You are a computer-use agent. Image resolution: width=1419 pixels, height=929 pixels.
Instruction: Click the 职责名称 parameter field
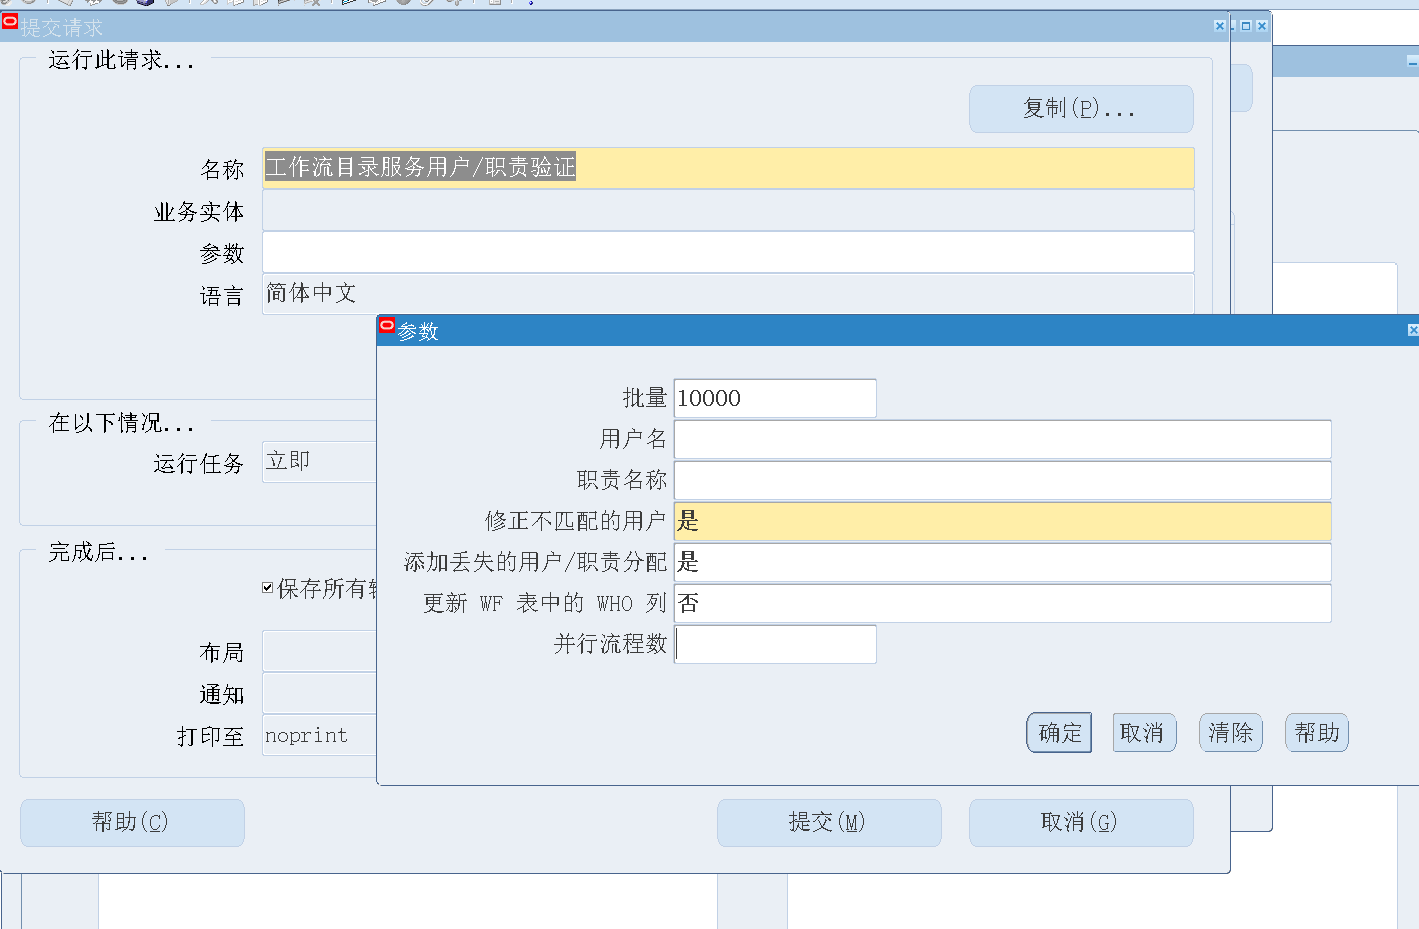[x=1002, y=480]
